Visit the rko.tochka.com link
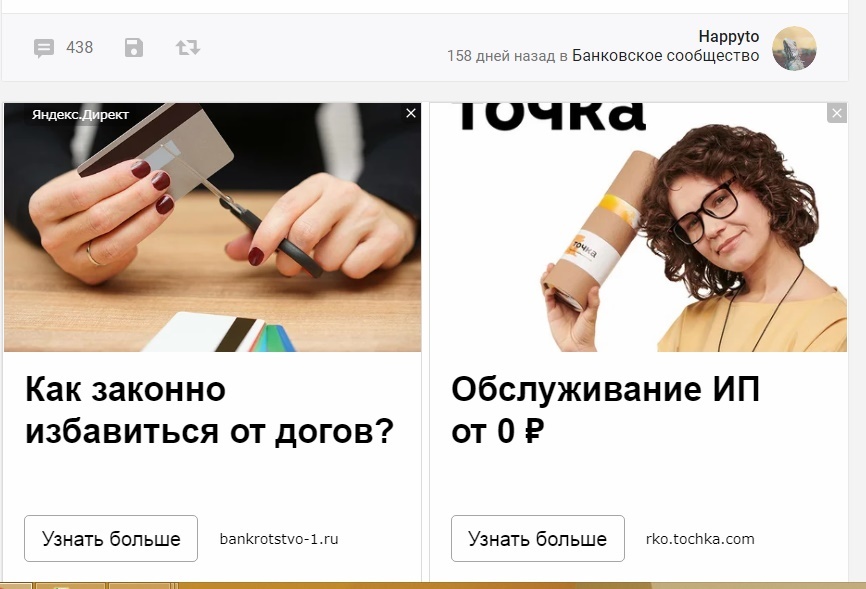 (x=700, y=539)
